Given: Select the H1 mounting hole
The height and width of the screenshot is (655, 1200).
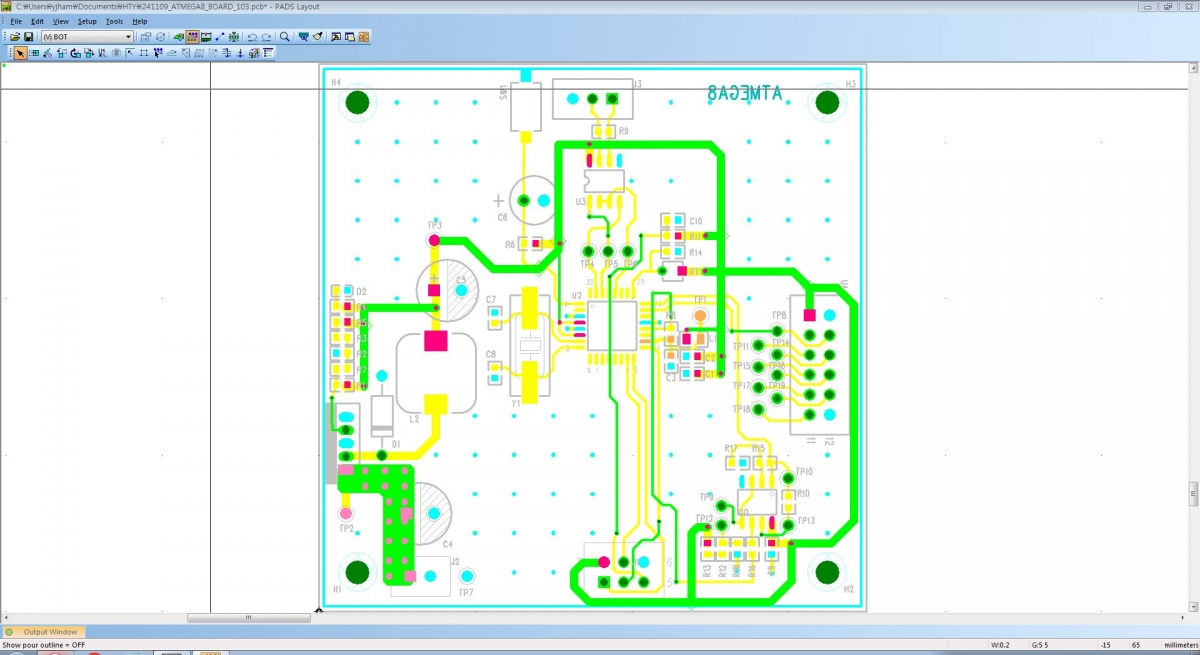Looking at the screenshot, I should 357,572.
